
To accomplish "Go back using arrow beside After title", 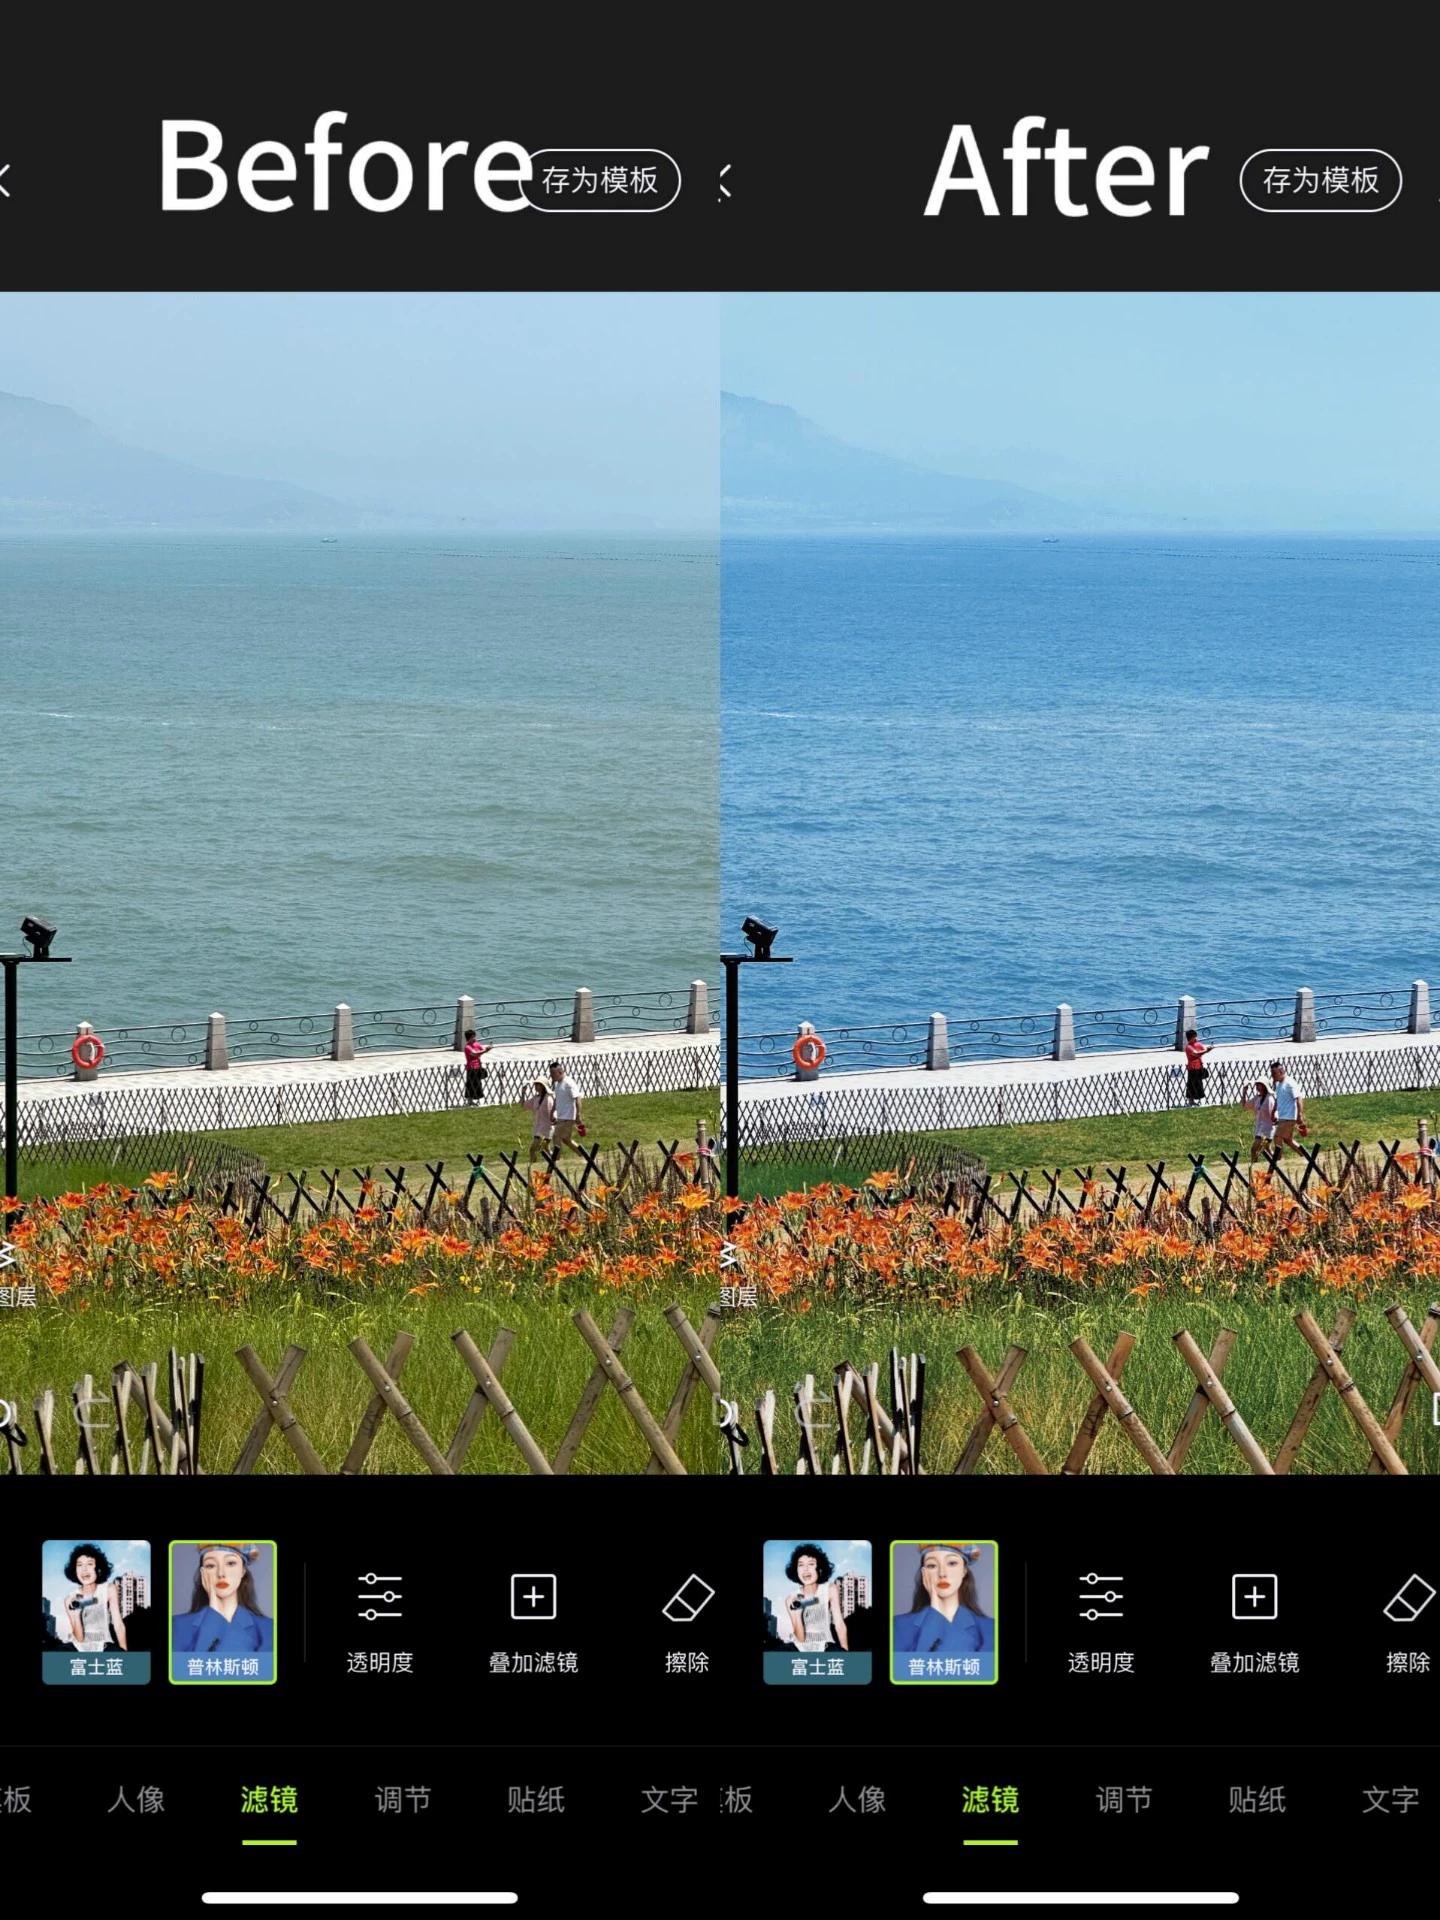I will point(726,182).
